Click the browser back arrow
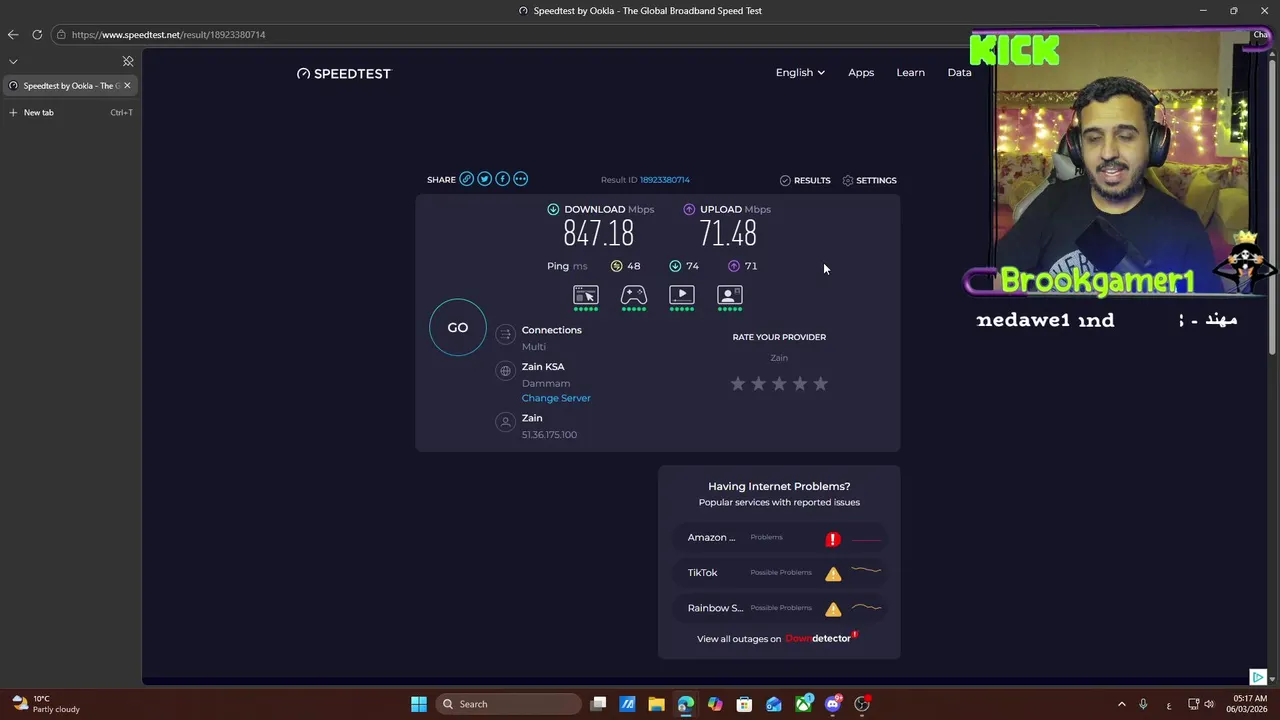This screenshot has width=1280, height=720. [x=13, y=34]
